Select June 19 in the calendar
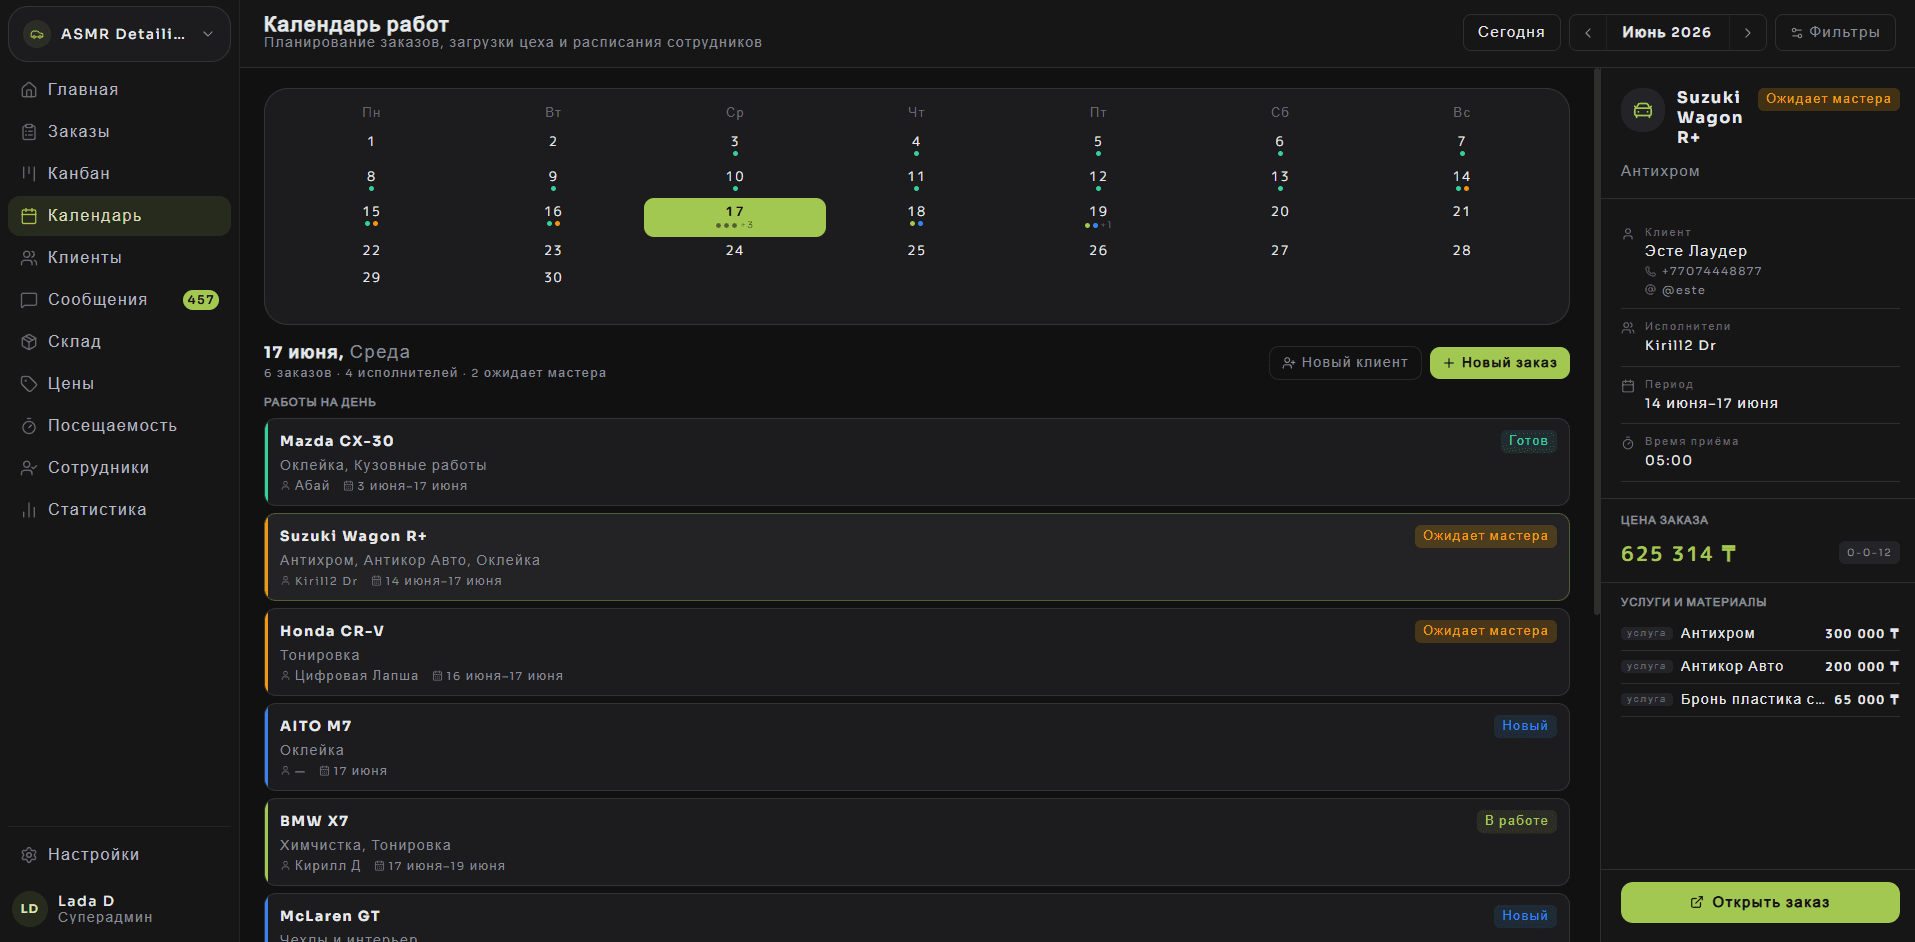This screenshot has height=942, width=1915. pyautogui.click(x=1098, y=217)
